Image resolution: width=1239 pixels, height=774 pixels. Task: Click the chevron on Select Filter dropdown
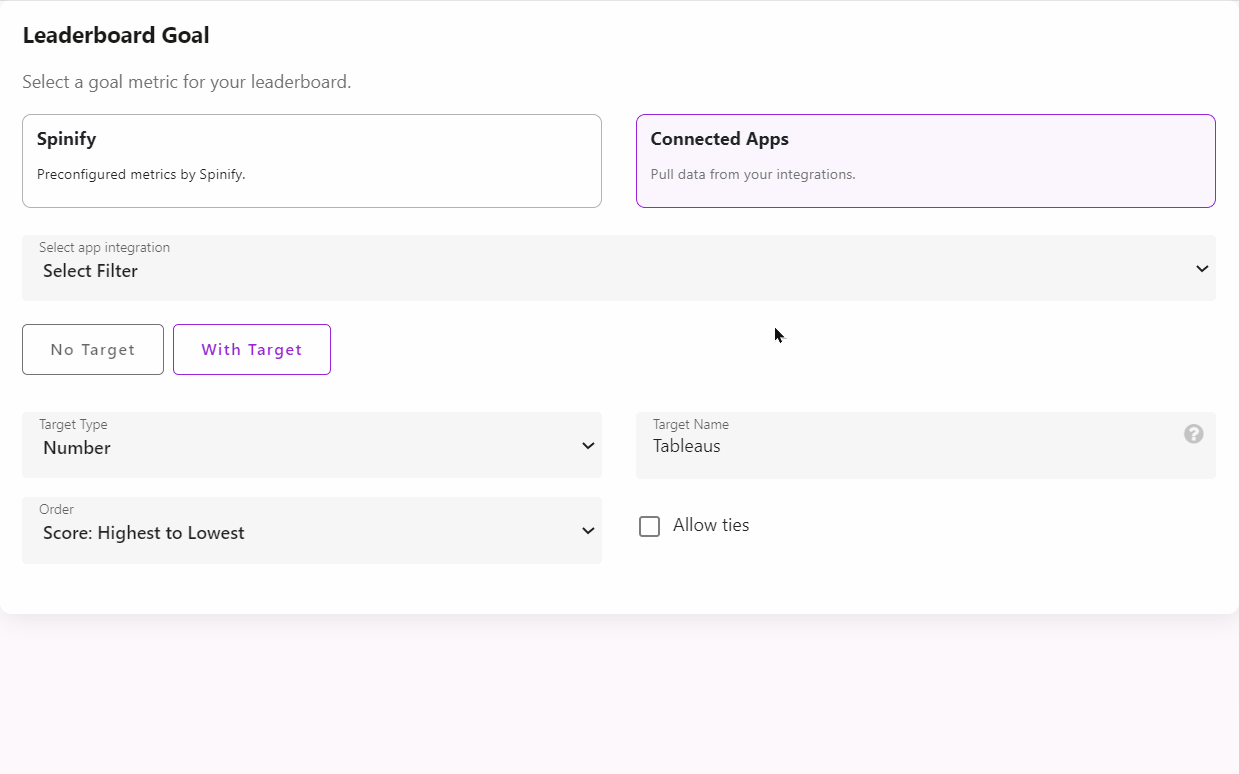pos(1201,268)
